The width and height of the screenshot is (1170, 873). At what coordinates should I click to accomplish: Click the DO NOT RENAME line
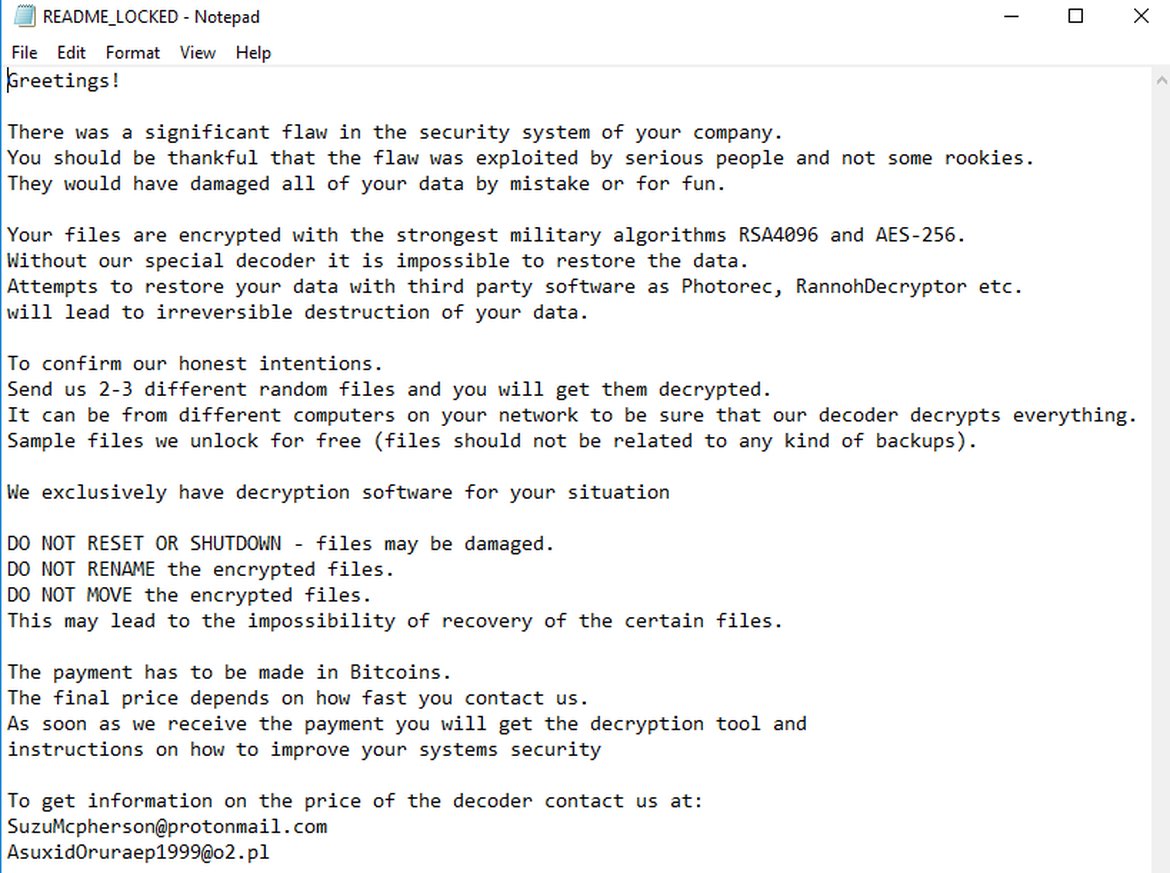coord(200,570)
